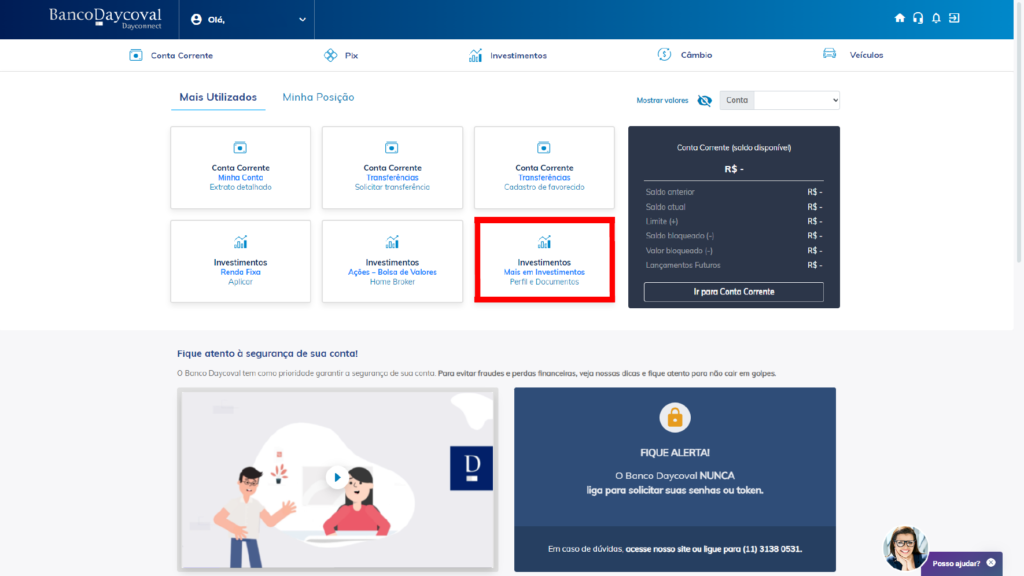Screen dimensions: 1024x576
Task: Click the BancoDaycoval logo
Action: tap(104, 18)
